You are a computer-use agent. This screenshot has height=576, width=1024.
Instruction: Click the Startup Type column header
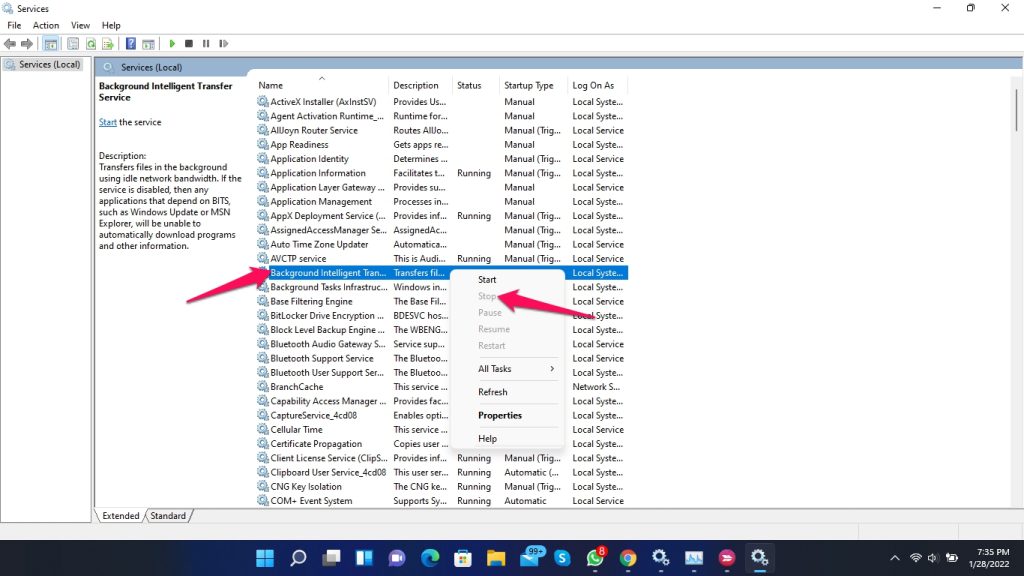[x=529, y=86]
